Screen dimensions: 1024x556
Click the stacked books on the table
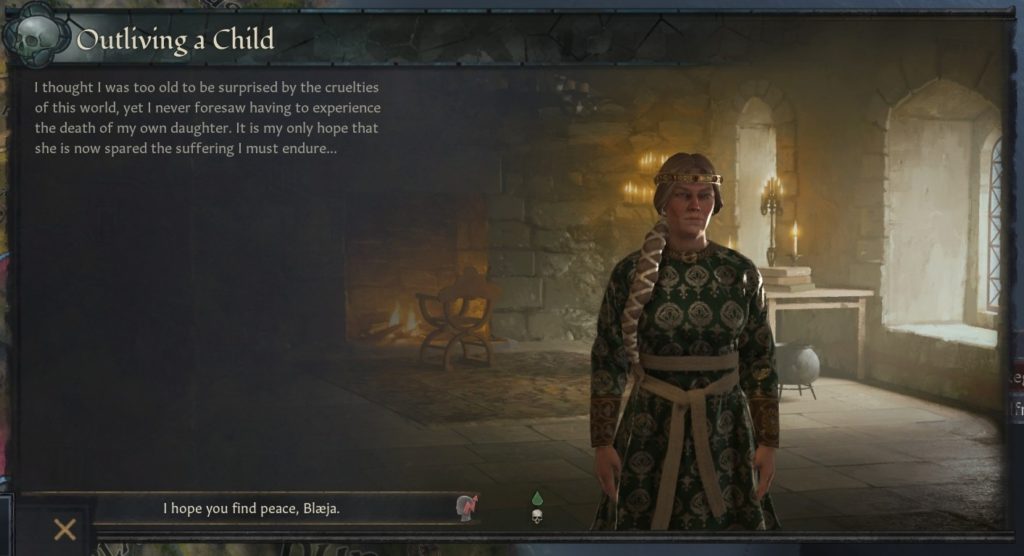[786, 279]
